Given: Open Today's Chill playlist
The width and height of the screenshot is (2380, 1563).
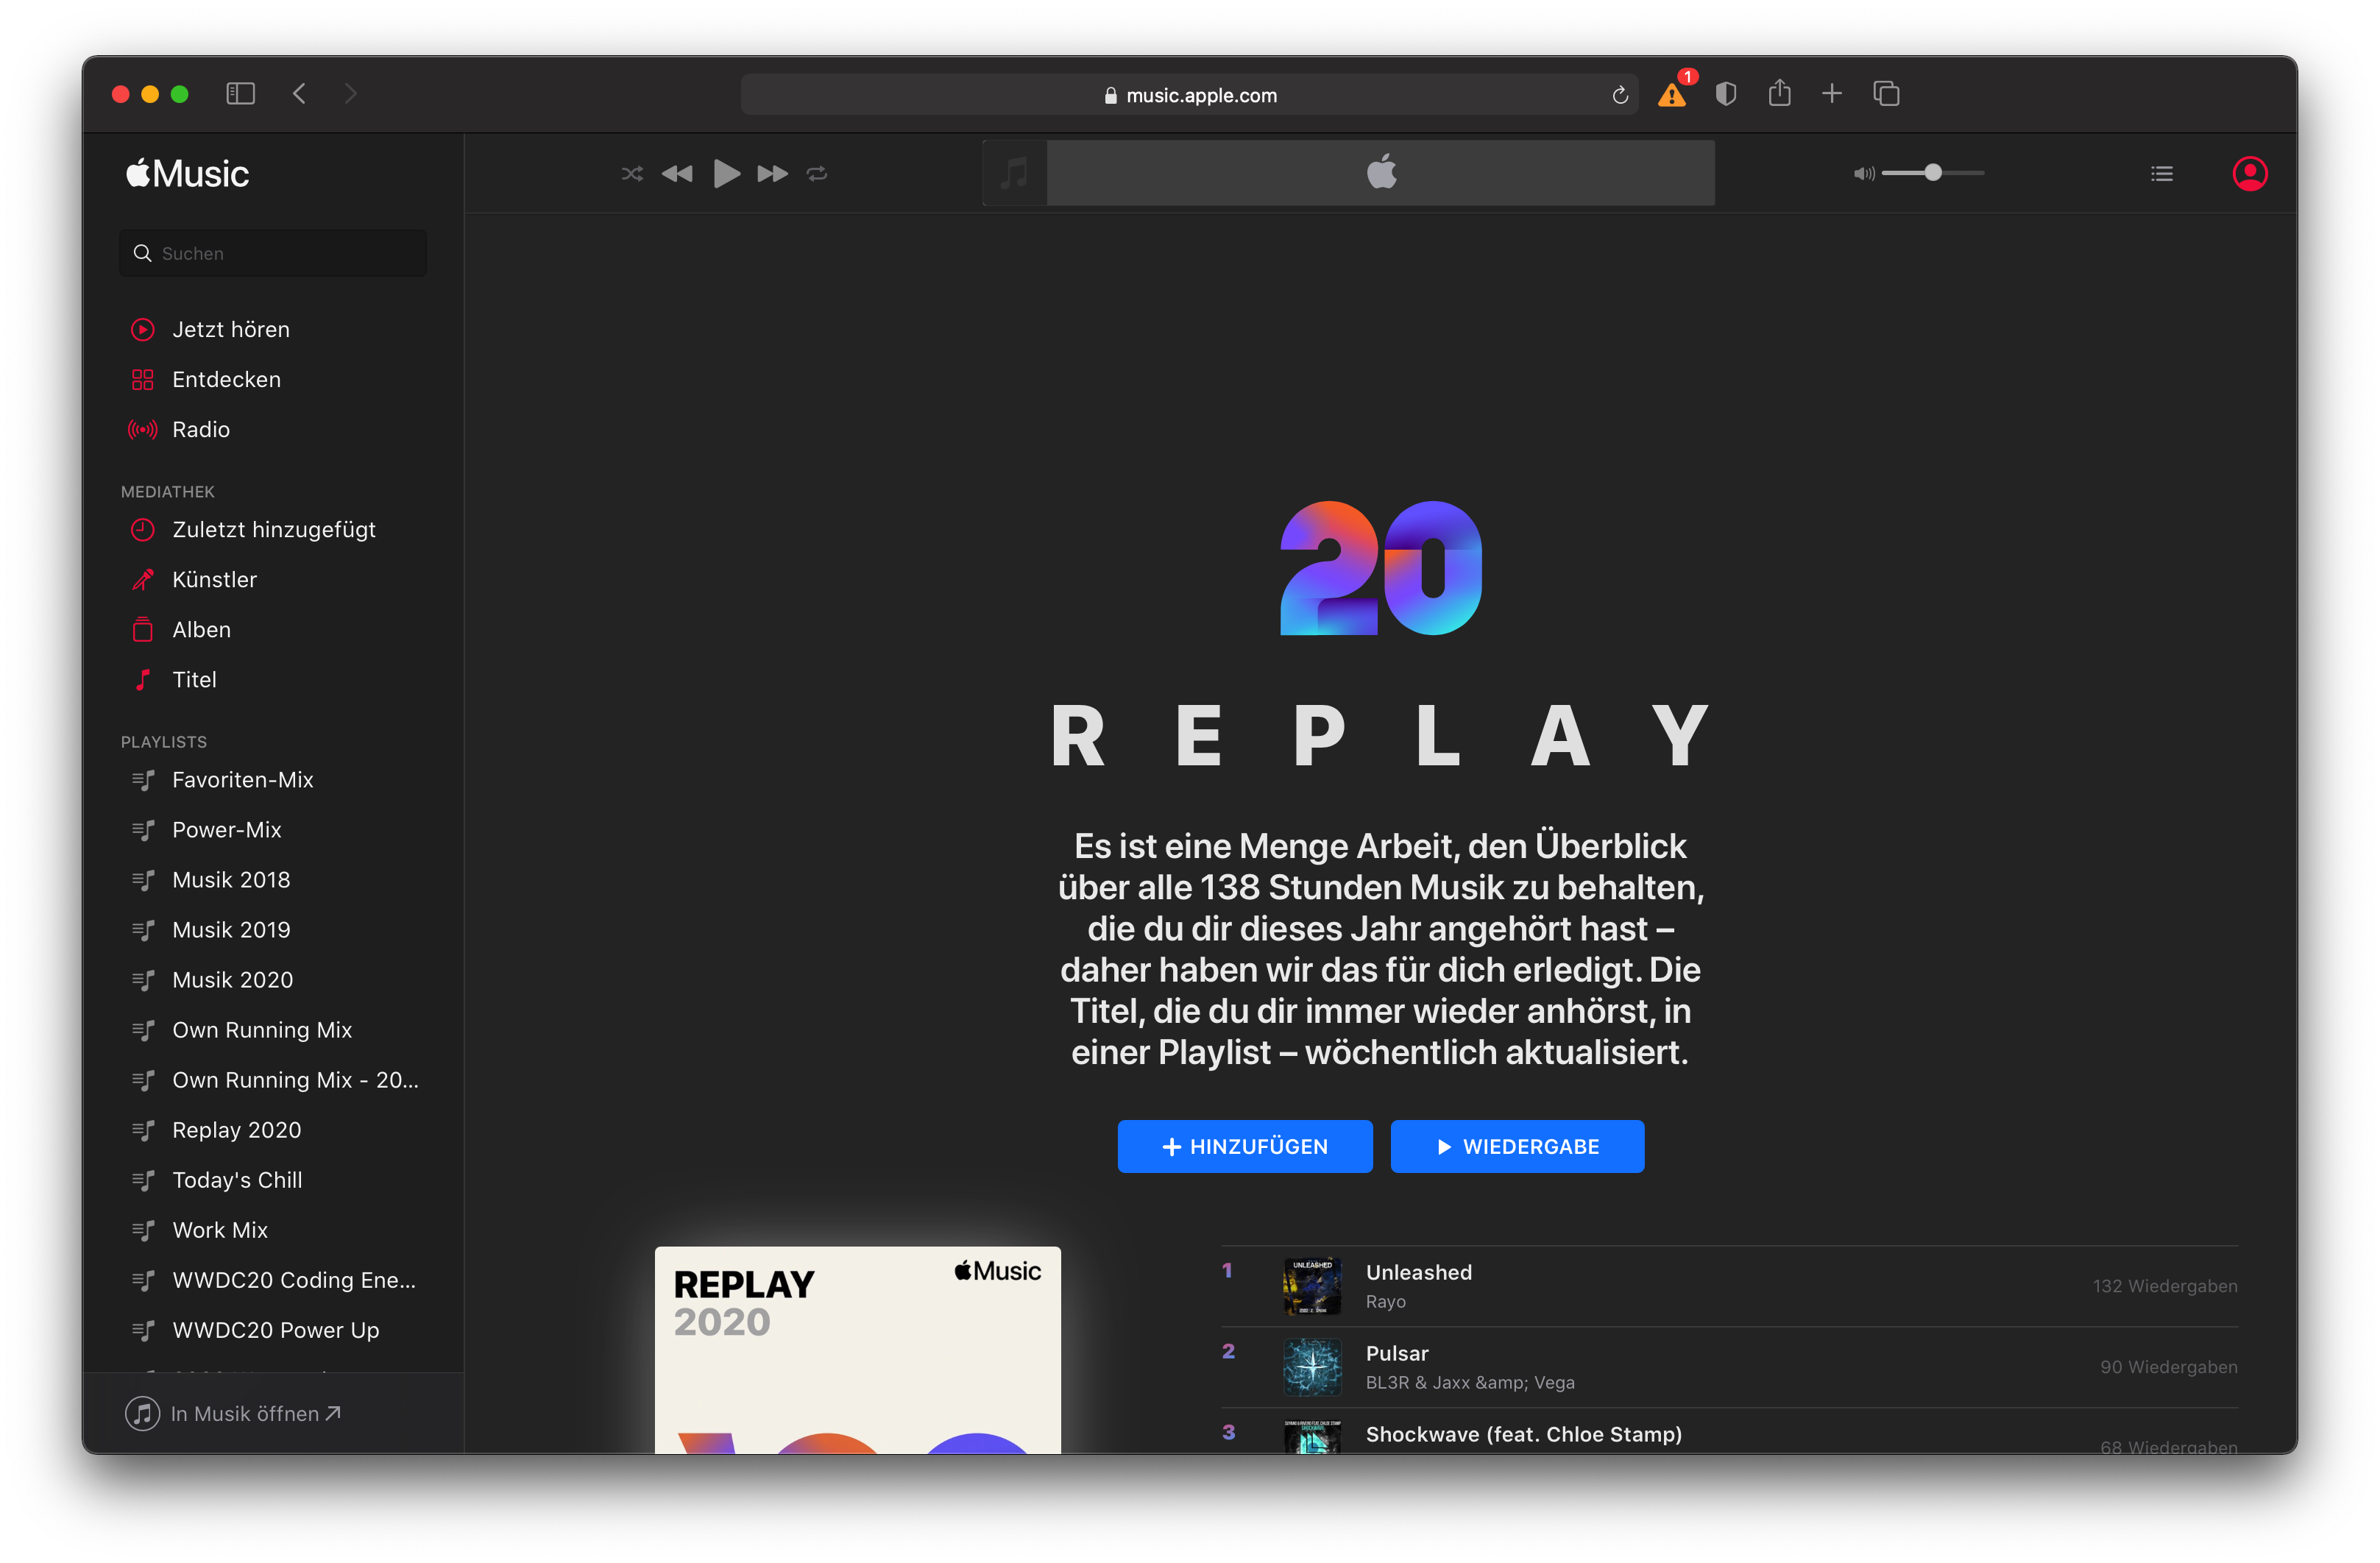Looking at the screenshot, I should click(237, 1179).
